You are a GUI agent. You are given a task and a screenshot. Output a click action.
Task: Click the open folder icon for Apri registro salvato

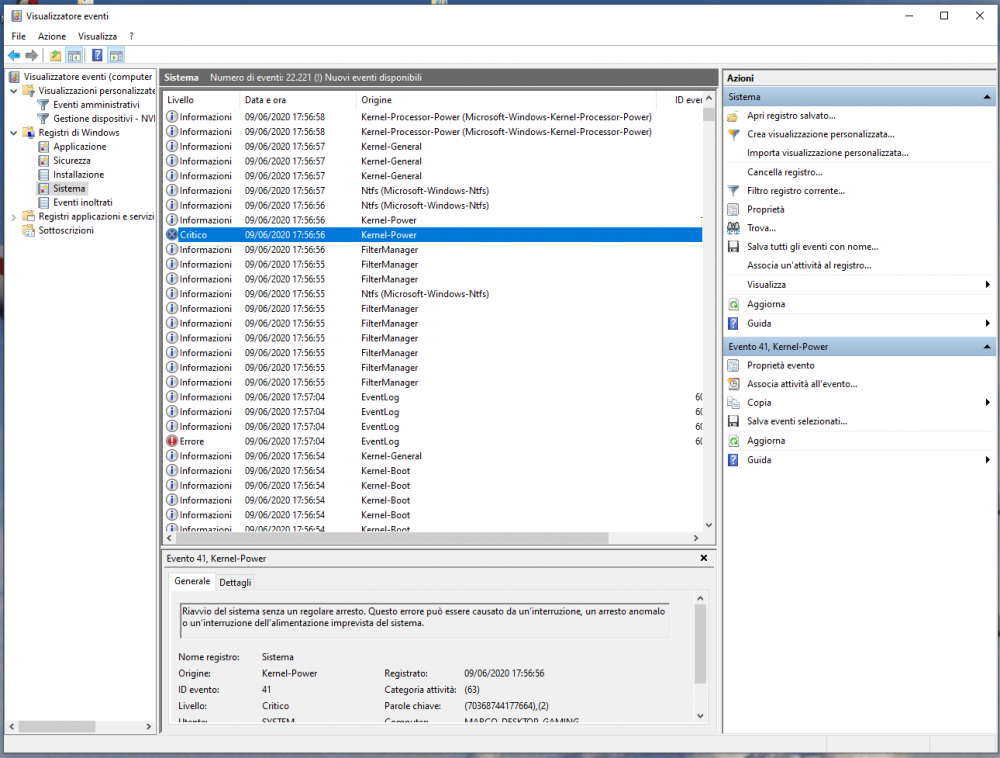pos(734,116)
